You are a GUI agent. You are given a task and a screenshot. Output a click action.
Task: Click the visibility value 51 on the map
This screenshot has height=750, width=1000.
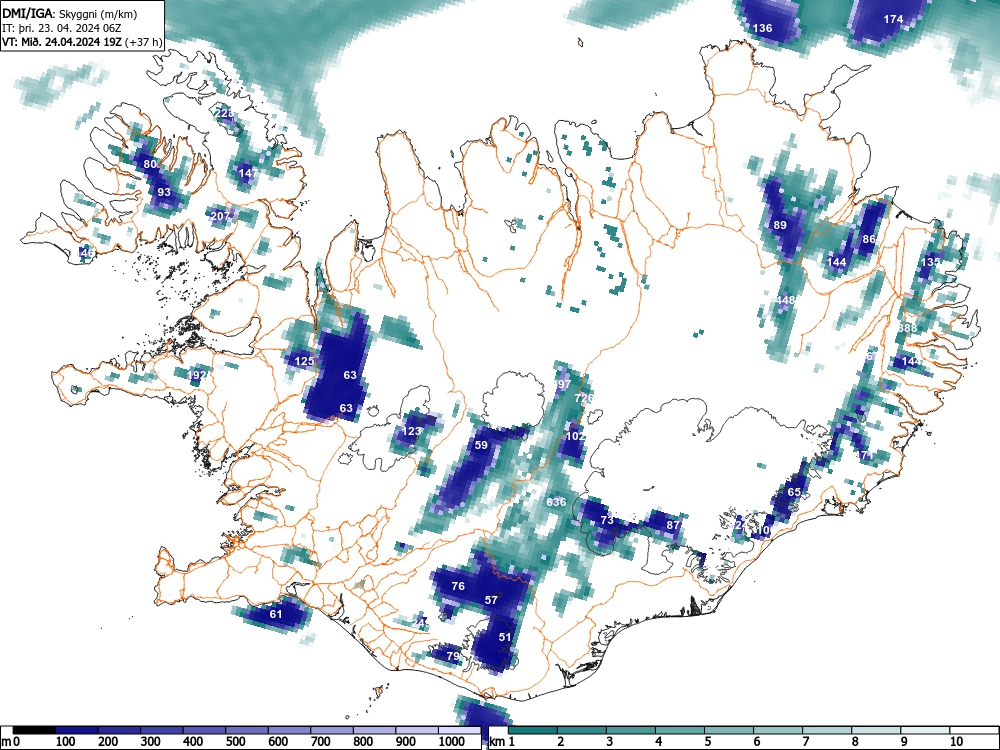point(505,636)
